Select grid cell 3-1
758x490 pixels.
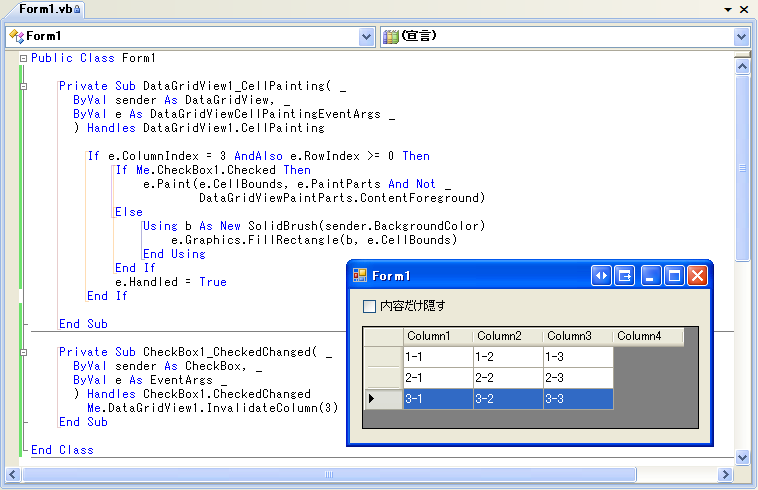point(438,399)
